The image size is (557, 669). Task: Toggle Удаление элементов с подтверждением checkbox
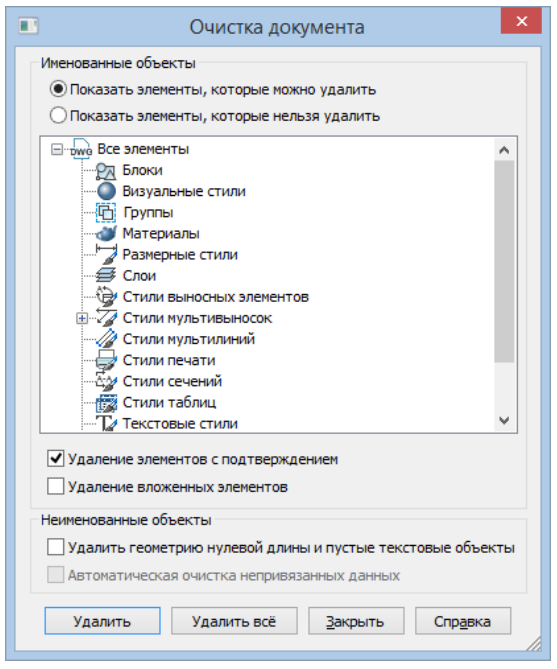(x=56, y=459)
